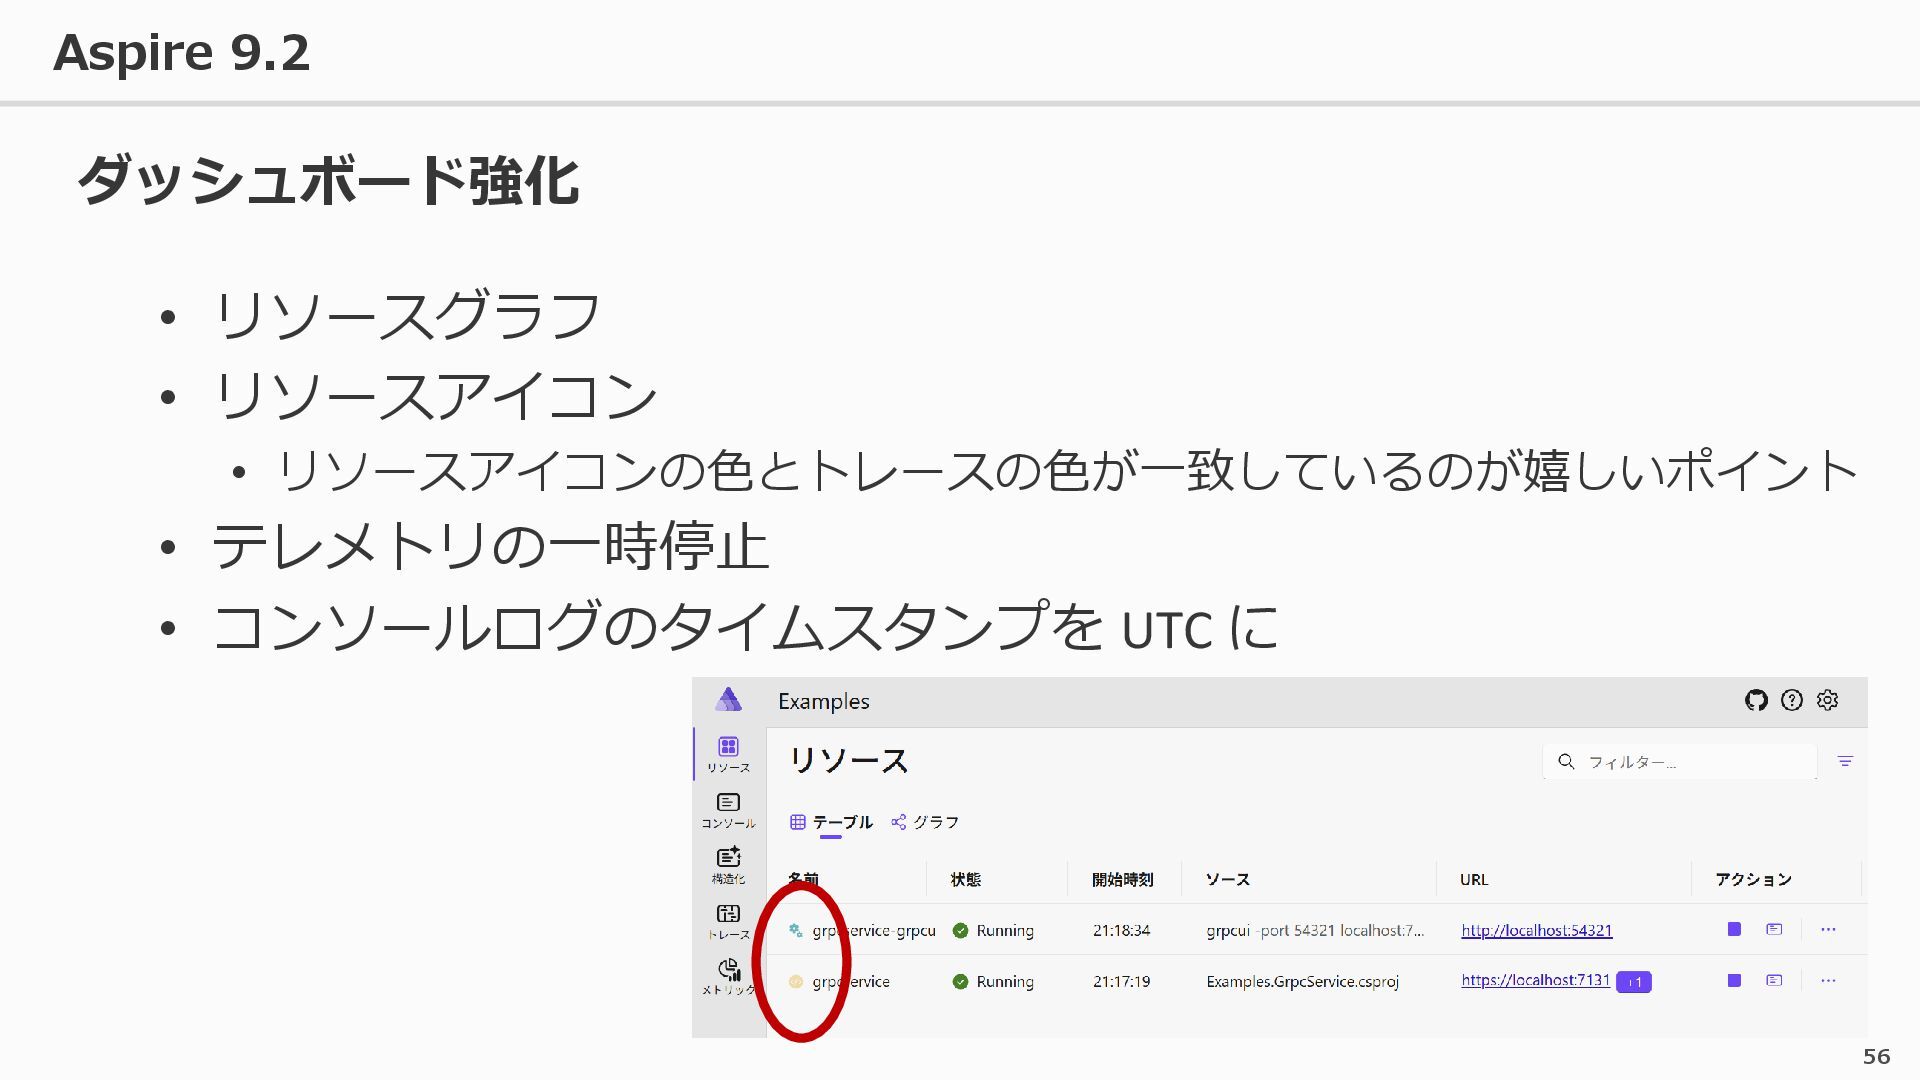Open the リソース sidebar page
This screenshot has width=1920, height=1080.
[728, 753]
